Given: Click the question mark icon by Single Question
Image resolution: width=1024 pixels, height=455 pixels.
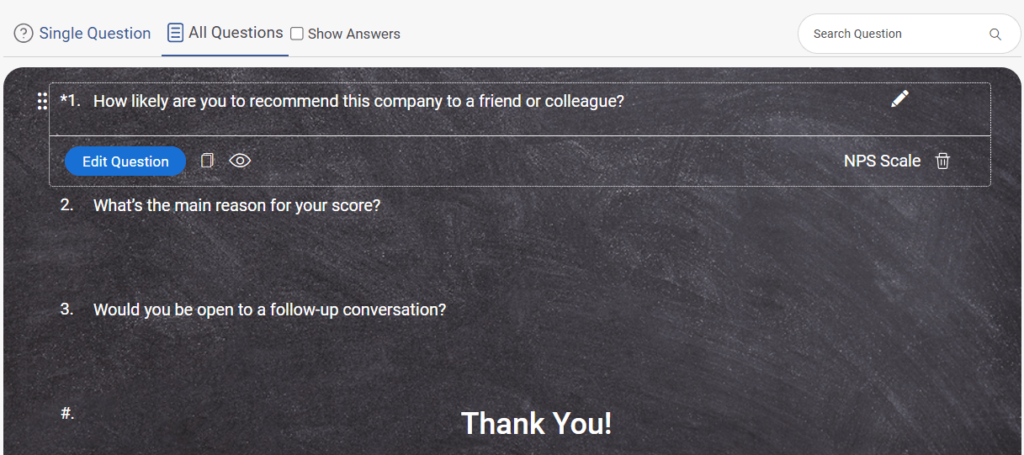Looking at the screenshot, I should [23, 34].
